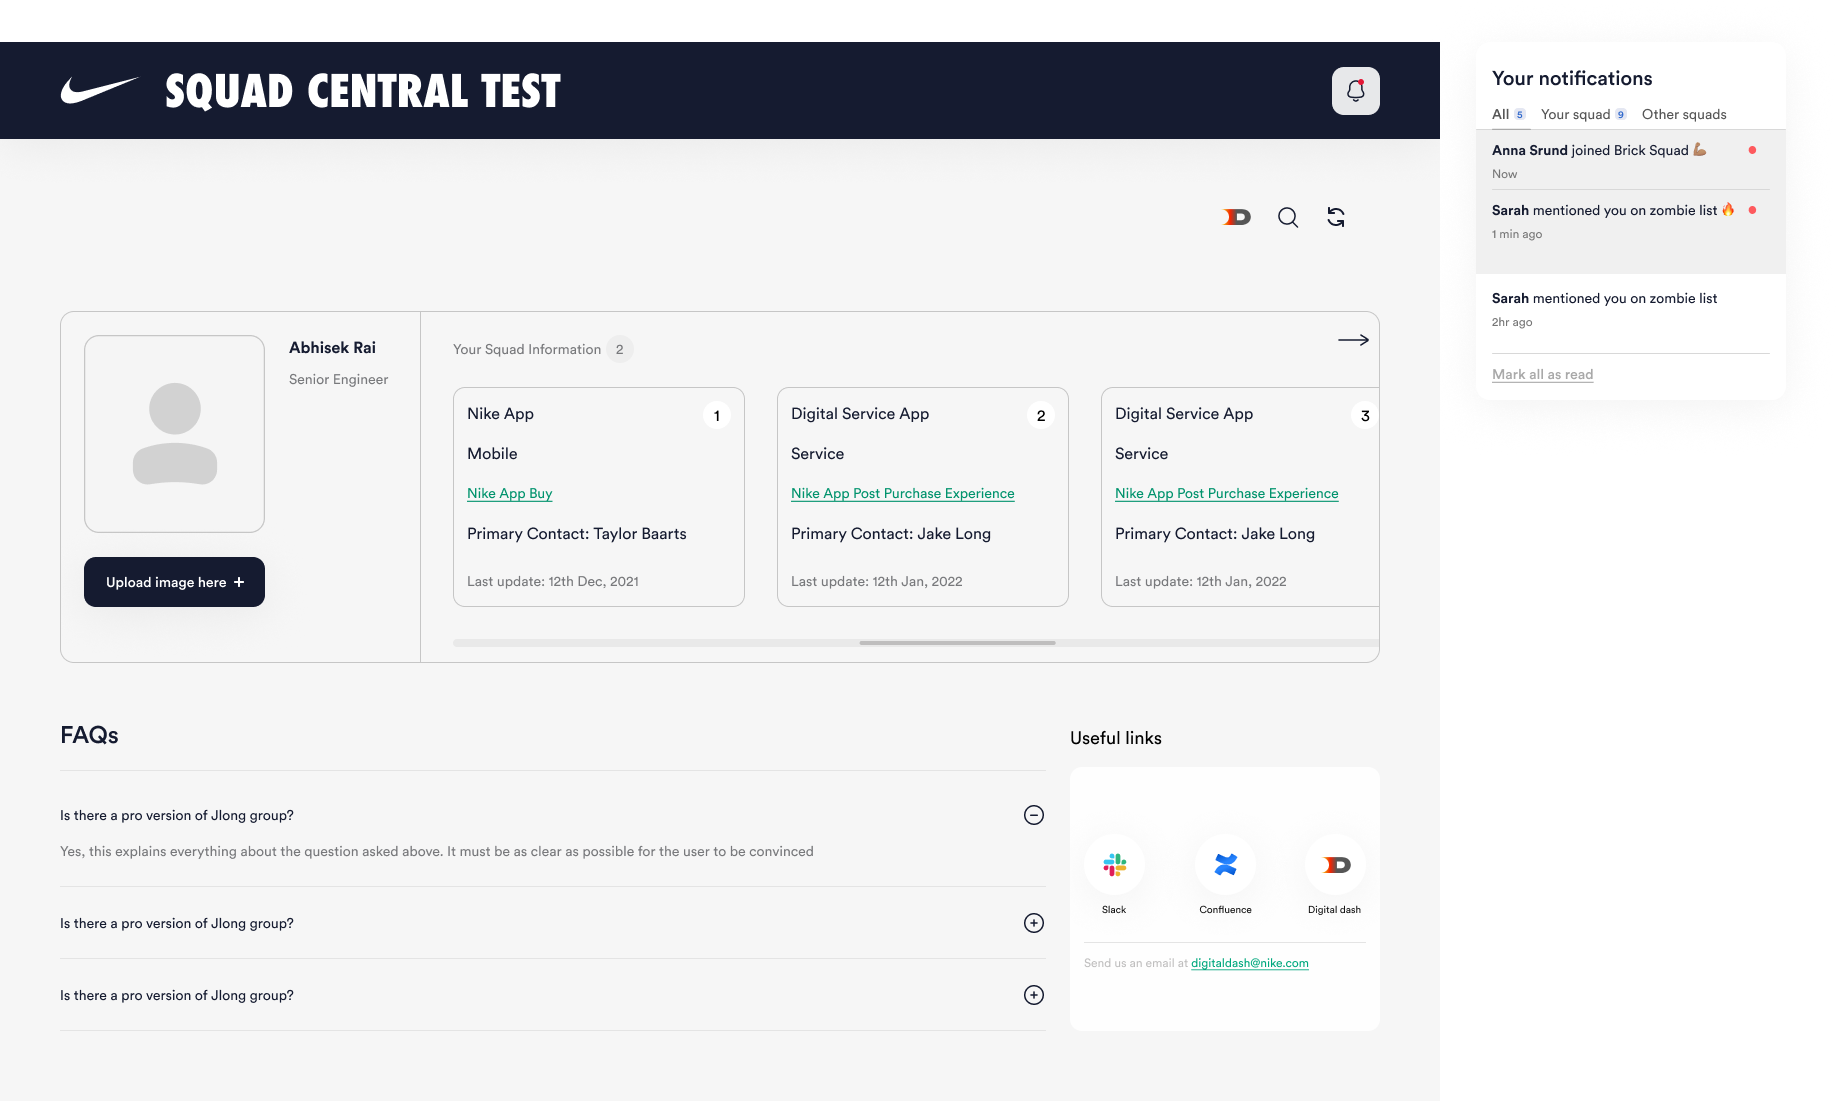Collapse the first expanded FAQ question
The image size is (1836, 1101).
point(1034,815)
